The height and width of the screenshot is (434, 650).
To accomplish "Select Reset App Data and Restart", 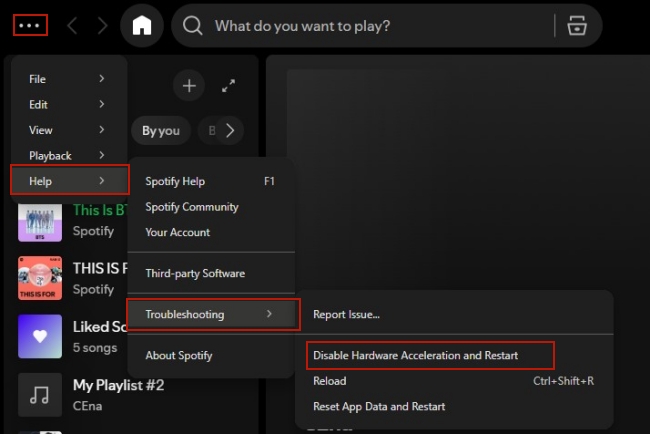I will pyautogui.click(x=454, y=406).
